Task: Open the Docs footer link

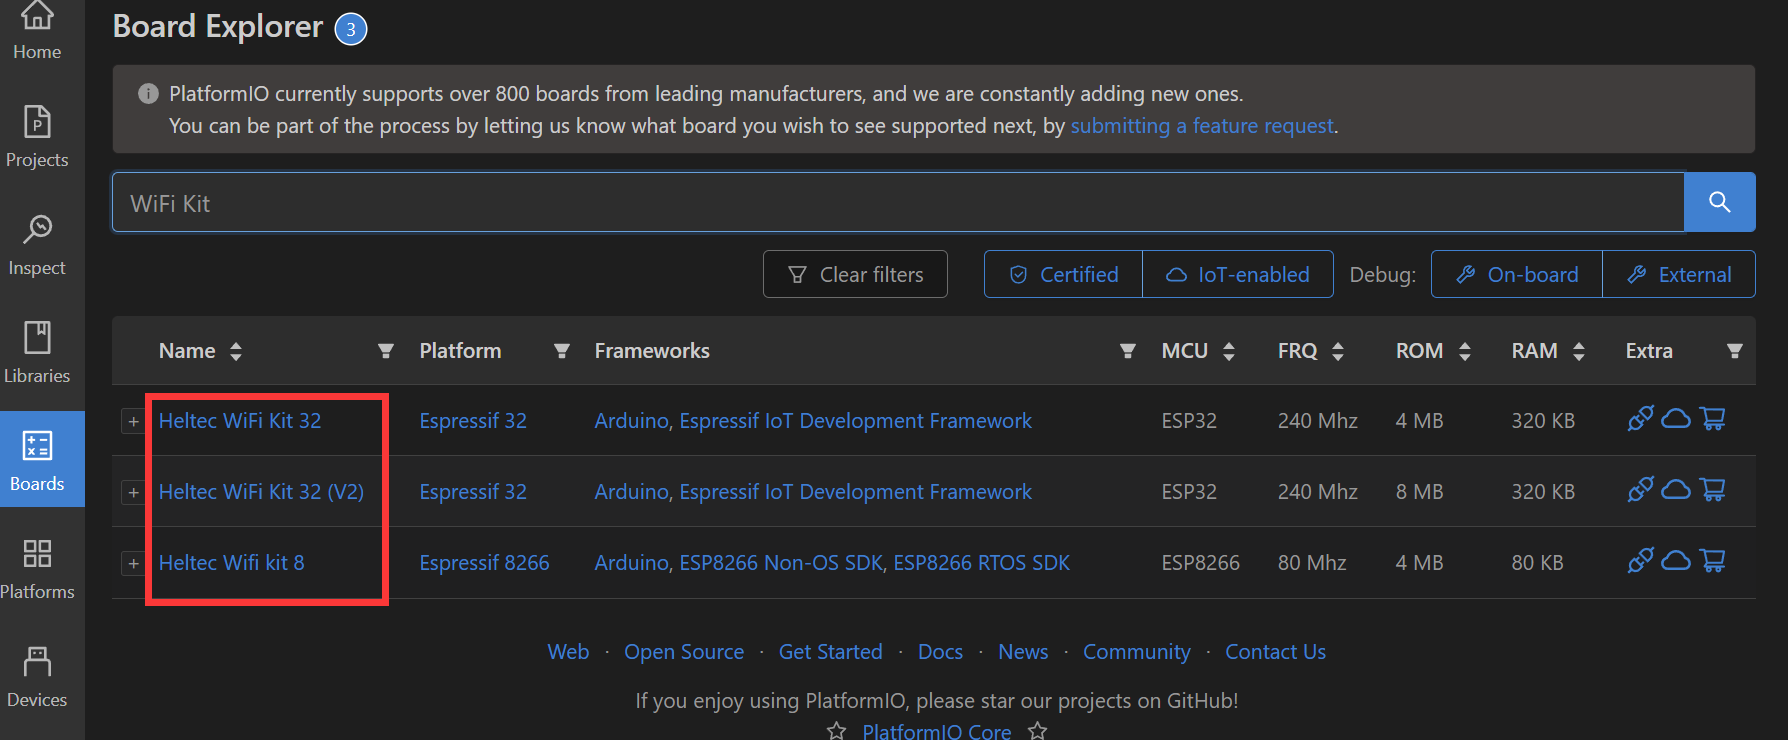Action: pyautogui.click(x=941, y=652)
